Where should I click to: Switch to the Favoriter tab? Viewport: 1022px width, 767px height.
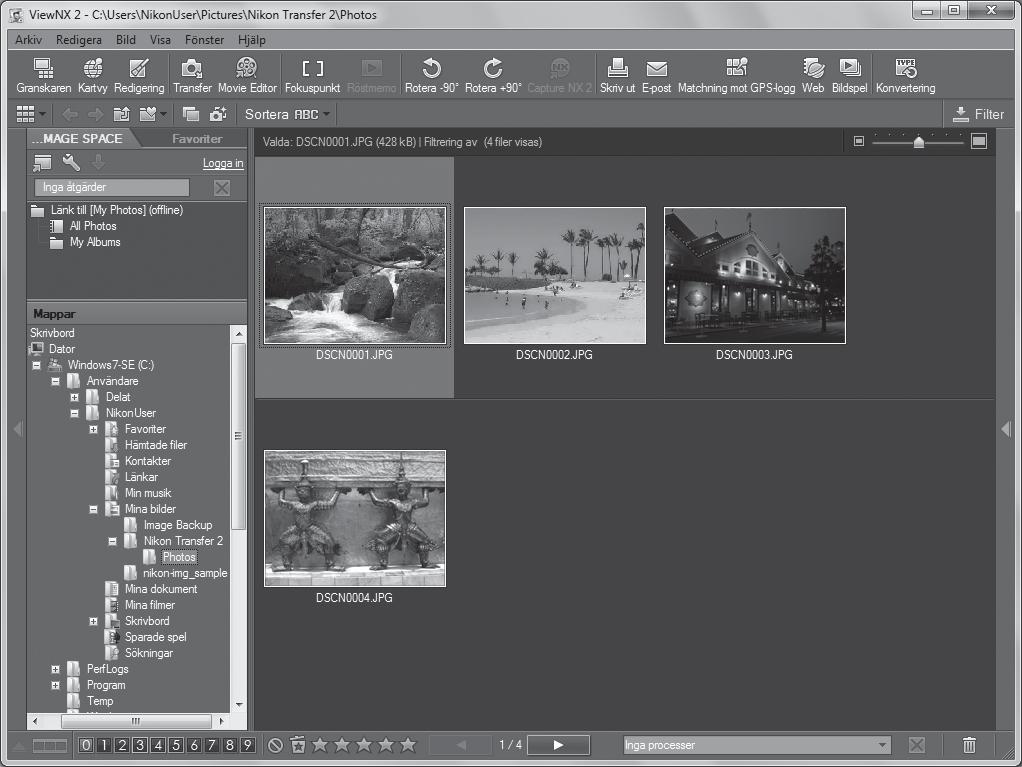tap(197, 139)
